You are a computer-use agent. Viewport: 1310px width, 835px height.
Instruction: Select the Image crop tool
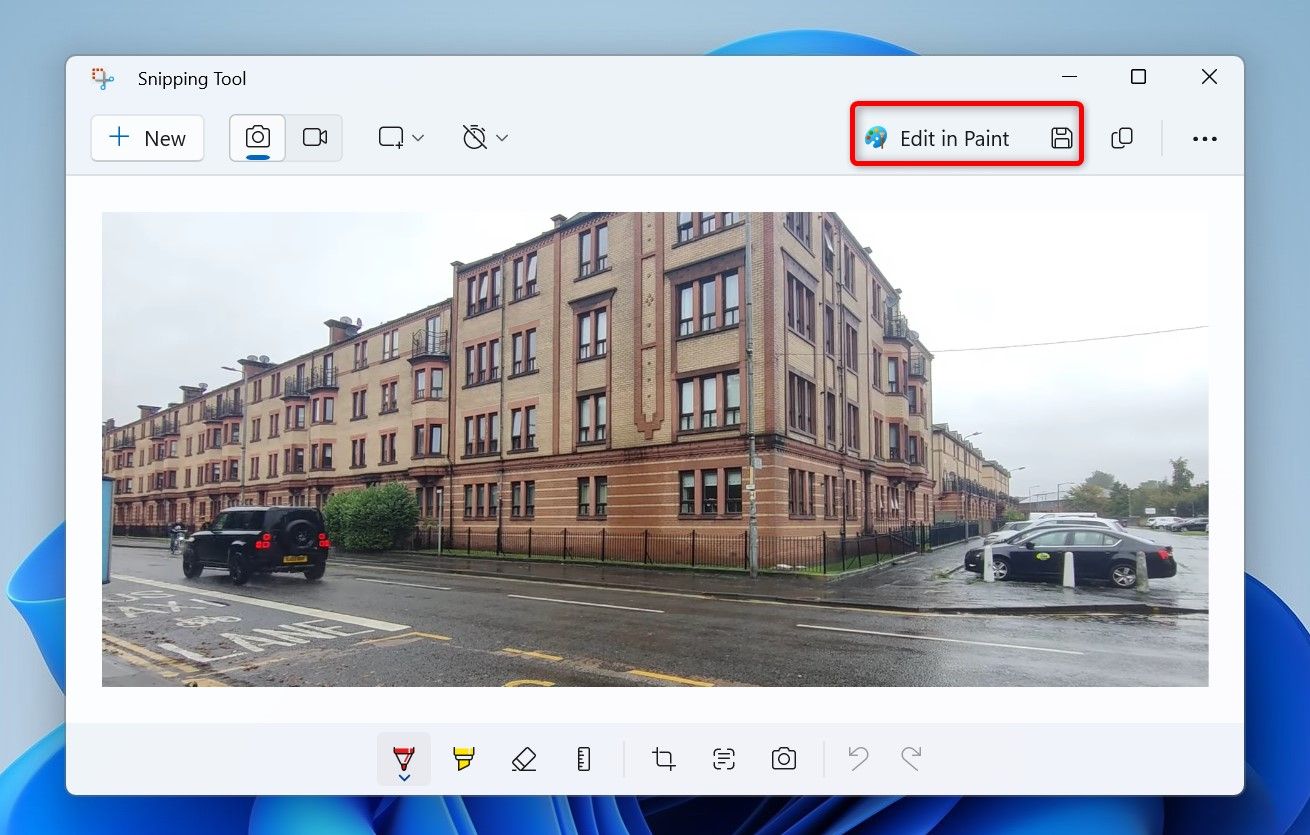point(664,759)
